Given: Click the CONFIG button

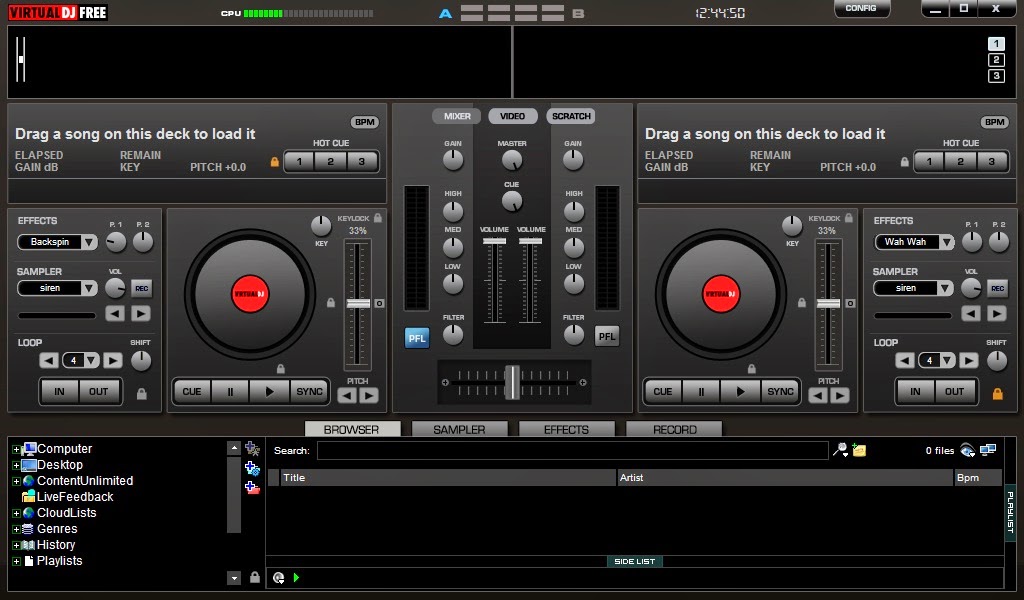Looking at the screenshot, I should click(x=861, y=8).
